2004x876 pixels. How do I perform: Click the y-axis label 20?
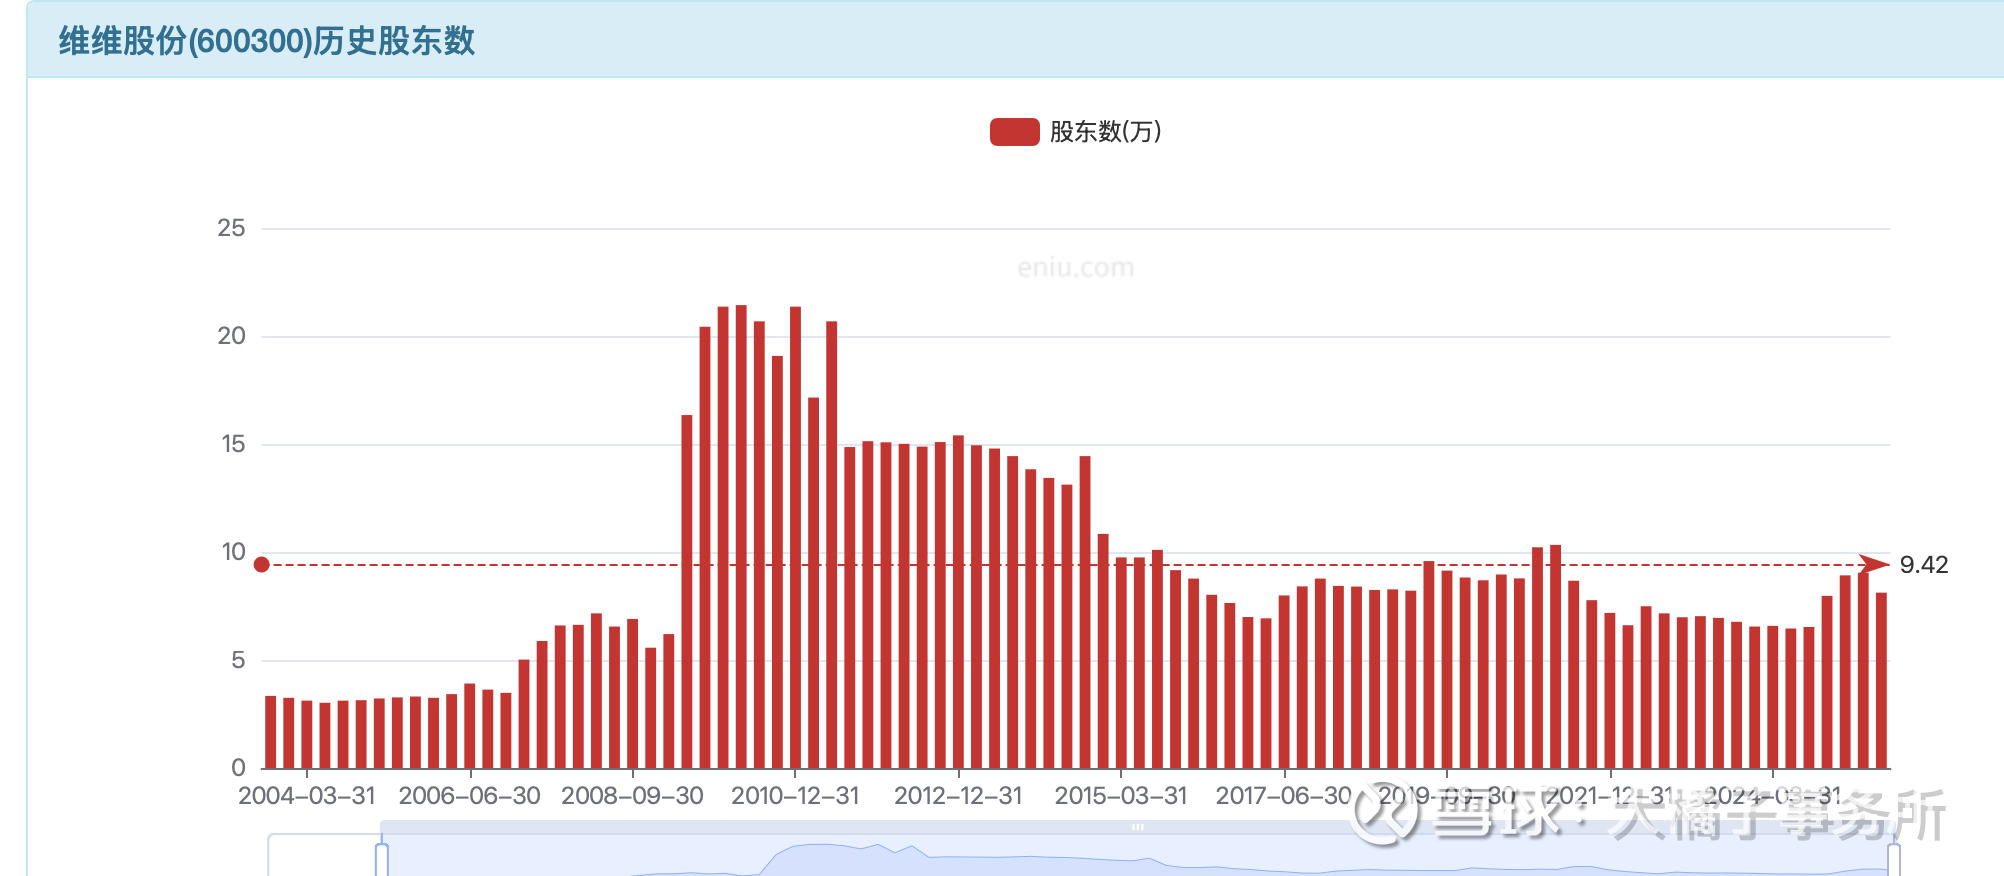(x=231, y=336)
